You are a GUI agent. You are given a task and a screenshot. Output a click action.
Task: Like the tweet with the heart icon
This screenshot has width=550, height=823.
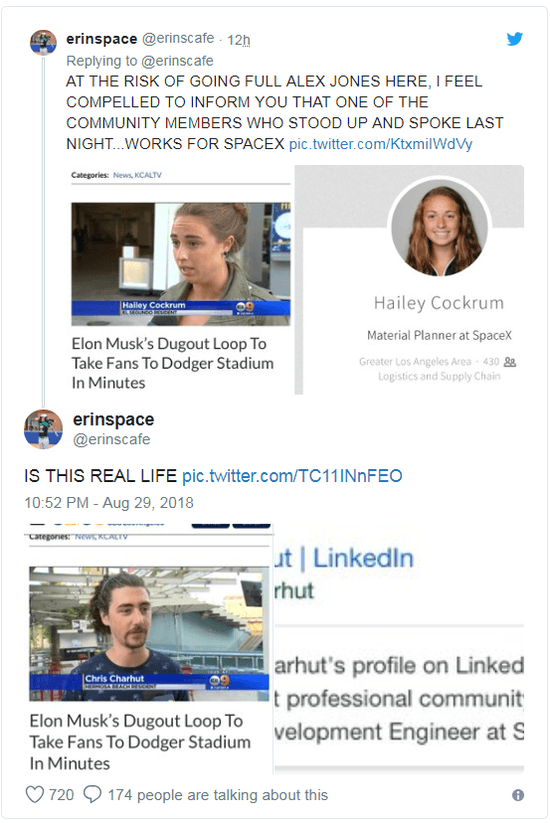(35, 794)
